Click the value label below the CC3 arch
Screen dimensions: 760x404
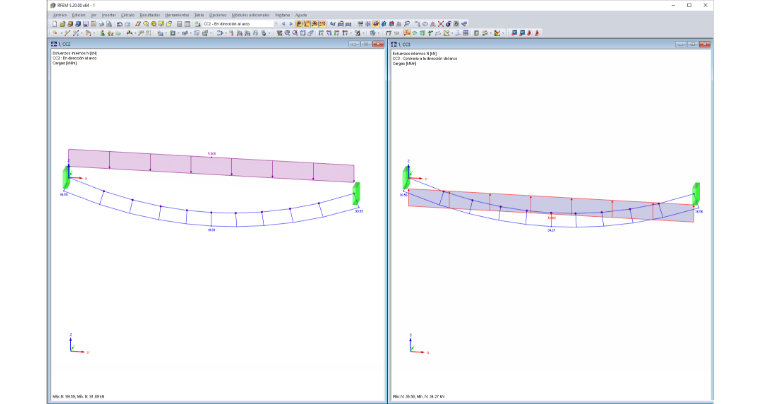tap(551, 231)
